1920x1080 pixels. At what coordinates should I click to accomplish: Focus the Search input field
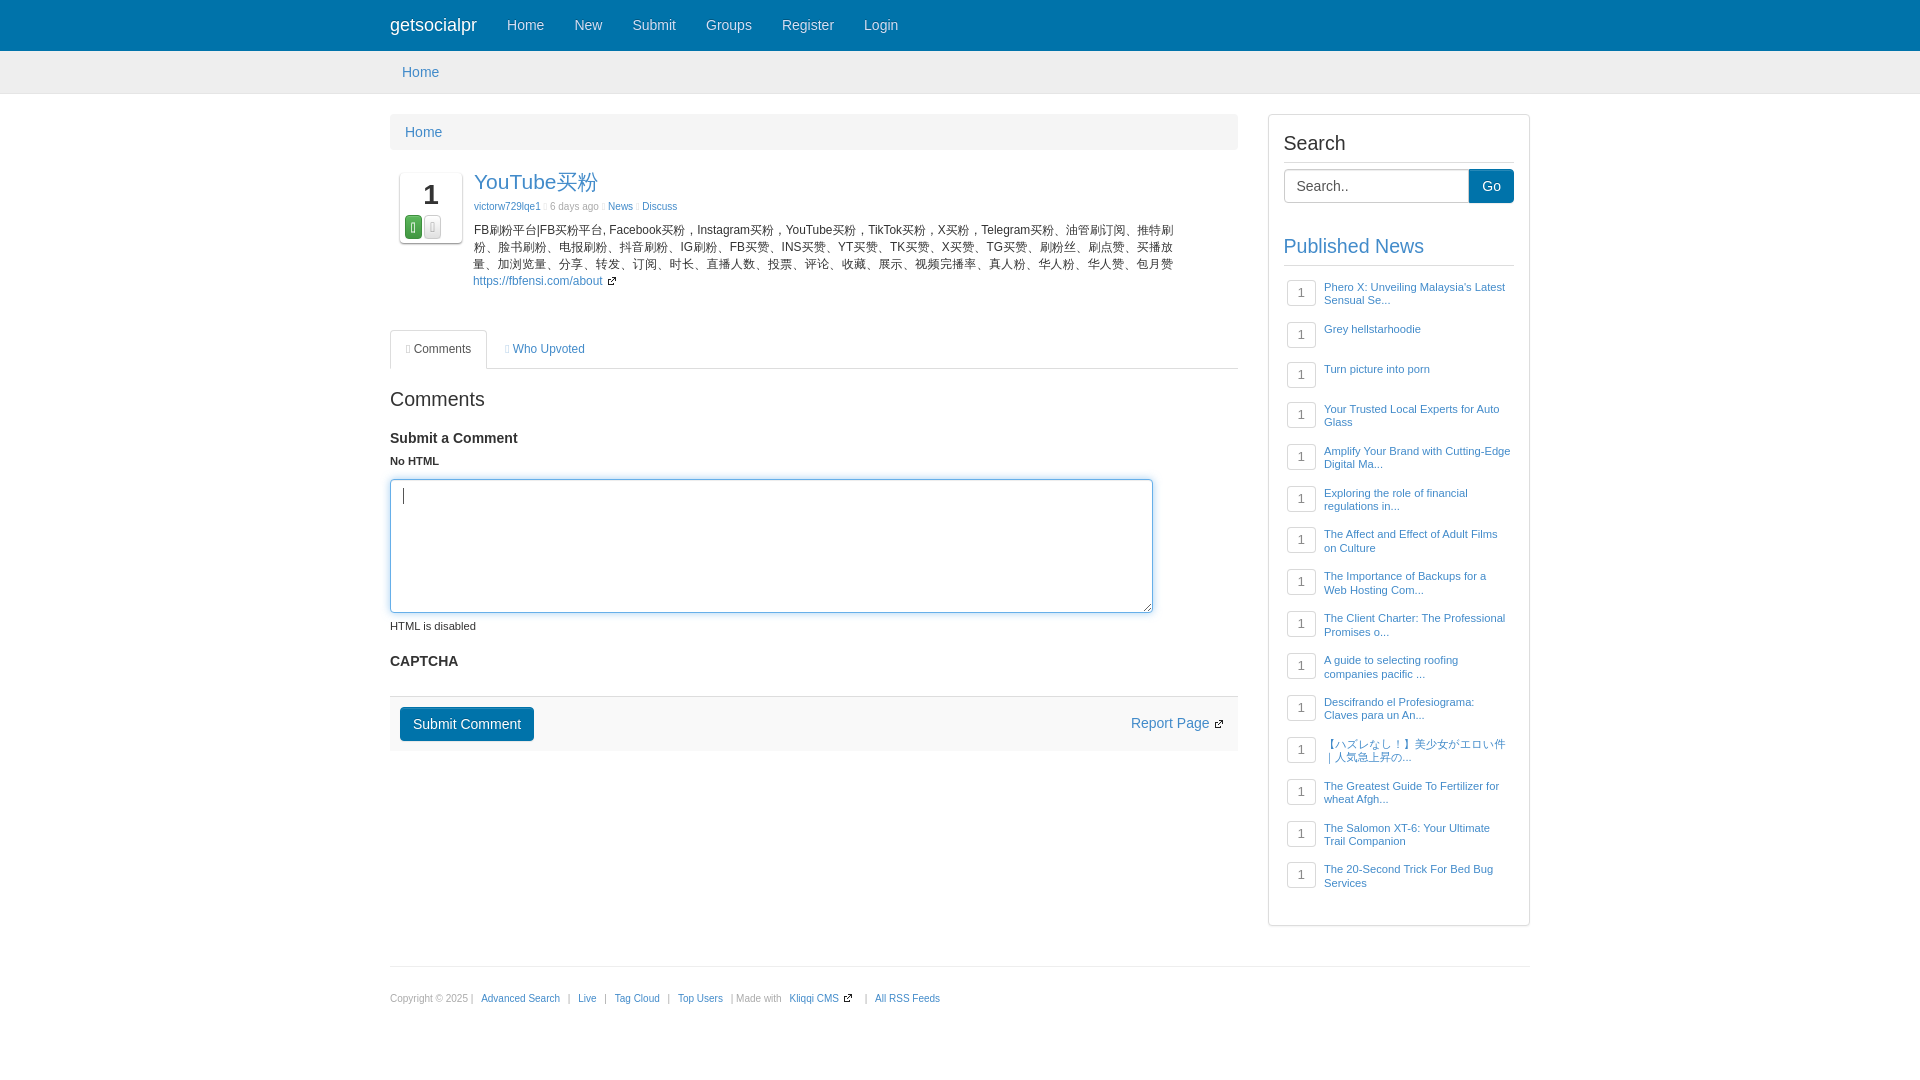(1376, 186)
